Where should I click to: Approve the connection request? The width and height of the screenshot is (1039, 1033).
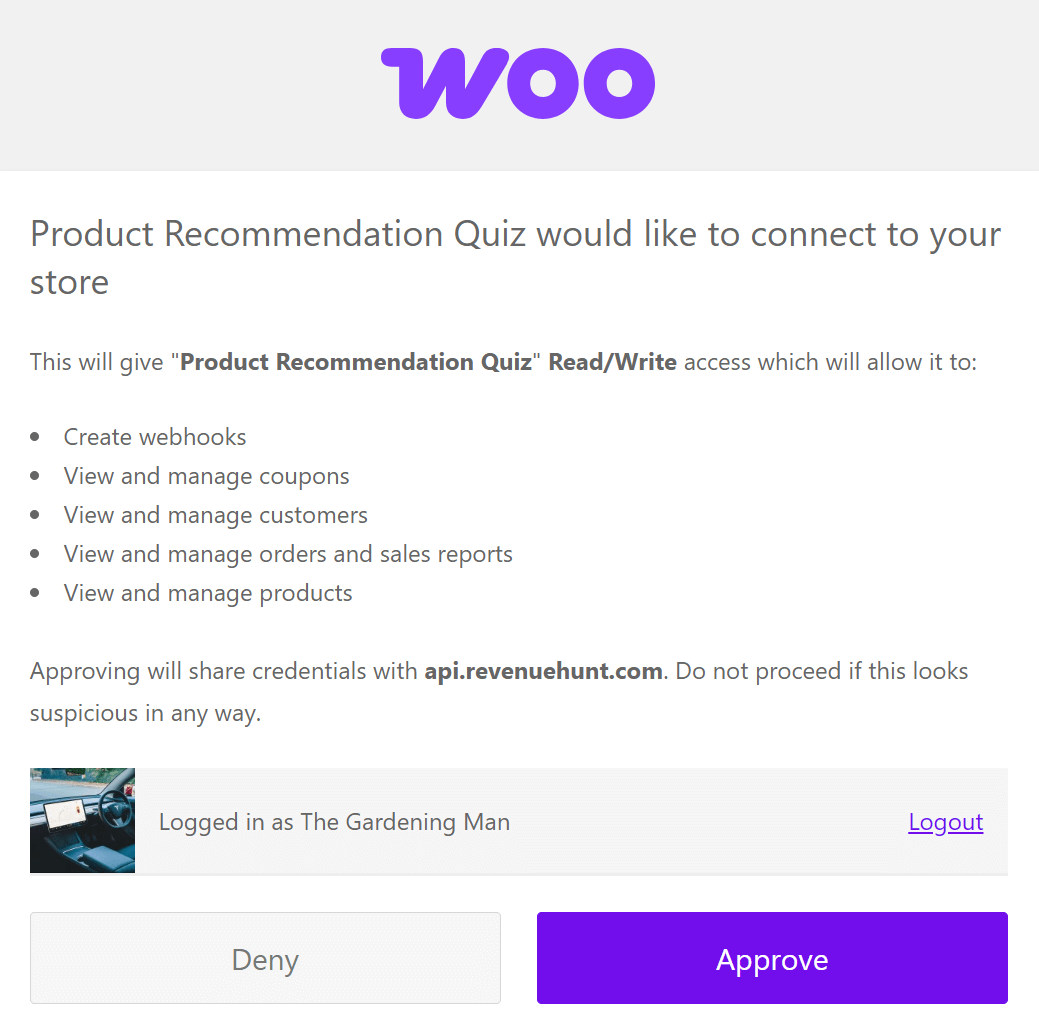pos(772,958)
